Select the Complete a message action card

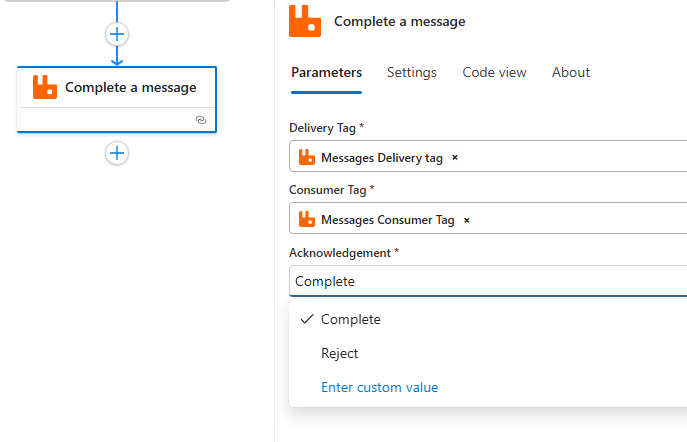pyautogui.click(x=130, y=88)
